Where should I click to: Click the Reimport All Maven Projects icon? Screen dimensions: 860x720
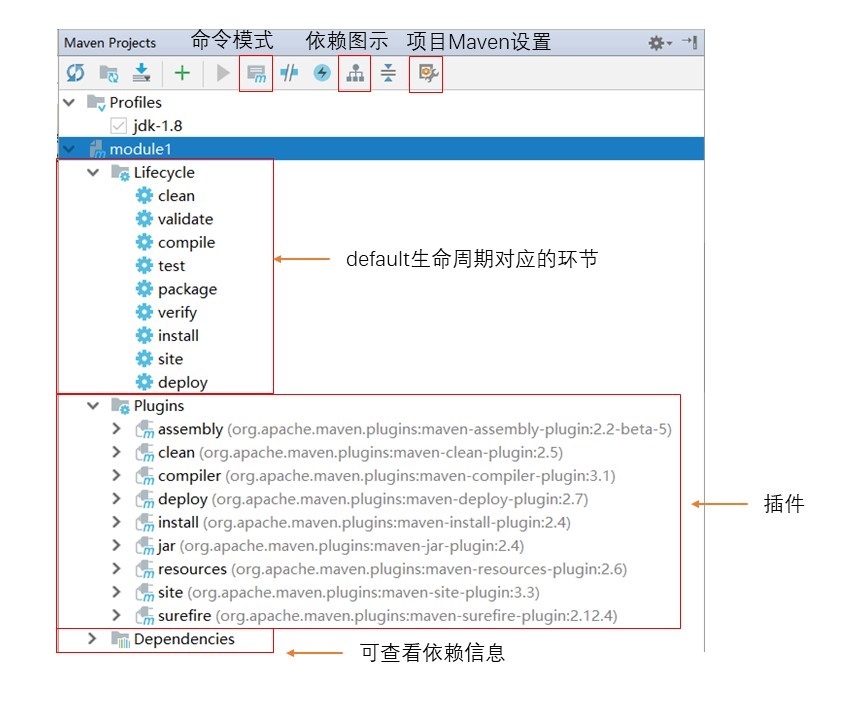click(75, 73)
